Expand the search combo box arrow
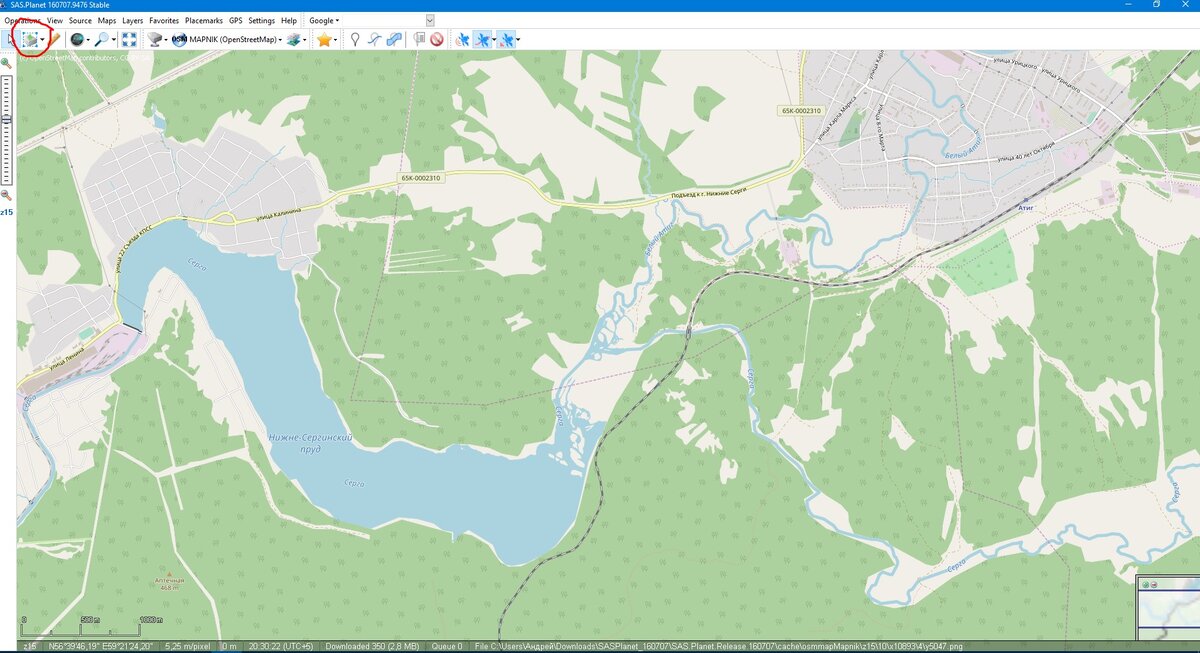The height and width of the screenshot is (653, 1200). pyautogui.click(x=430, y=20)
